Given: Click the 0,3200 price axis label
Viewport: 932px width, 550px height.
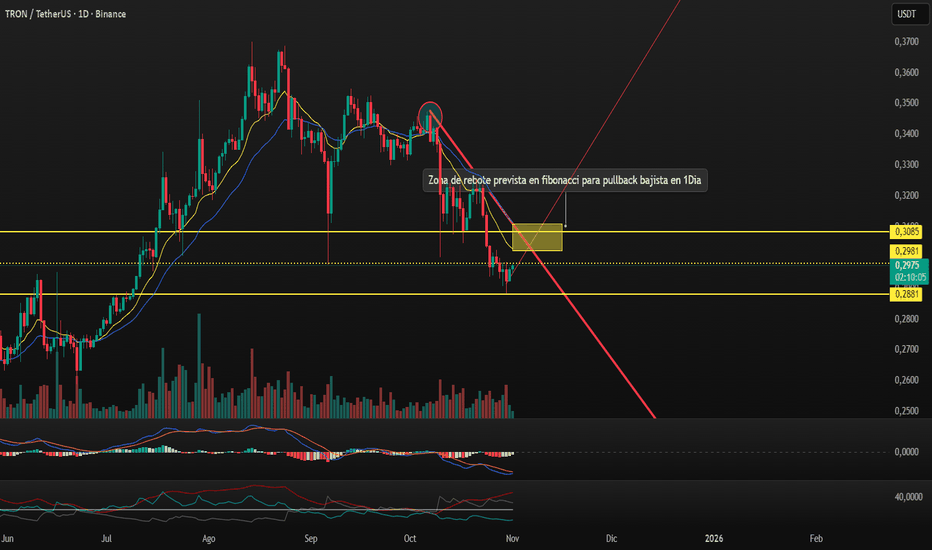Looking at the screenshot, I should coord(906,195).
